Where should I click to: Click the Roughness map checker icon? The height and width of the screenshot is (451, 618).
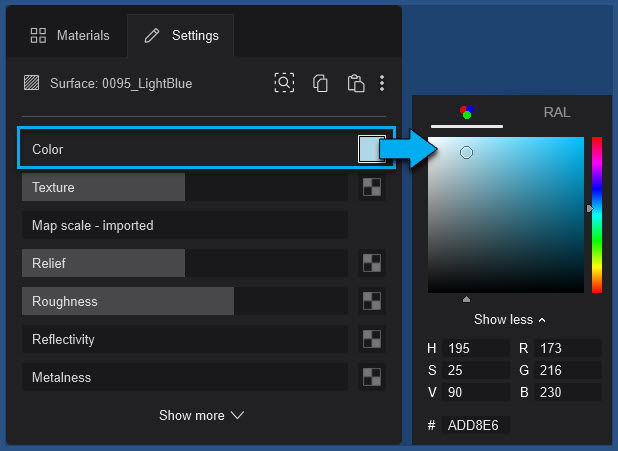pyautogui.click(x=372, y=301)
